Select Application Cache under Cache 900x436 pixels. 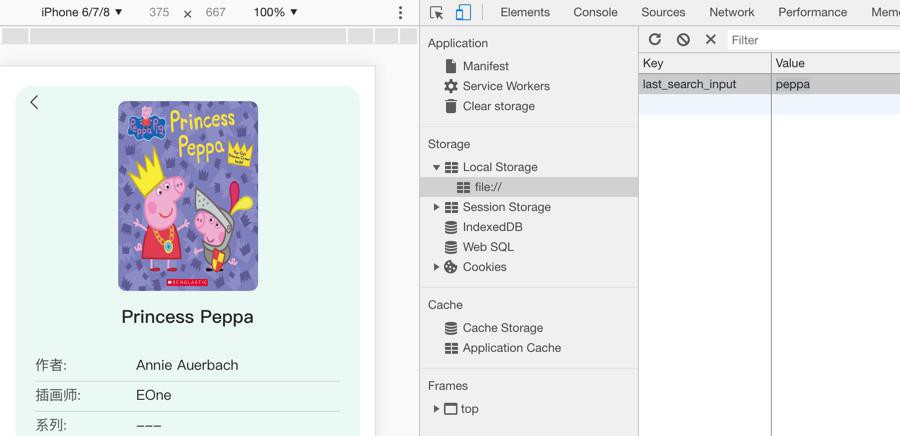pos(512,348)
